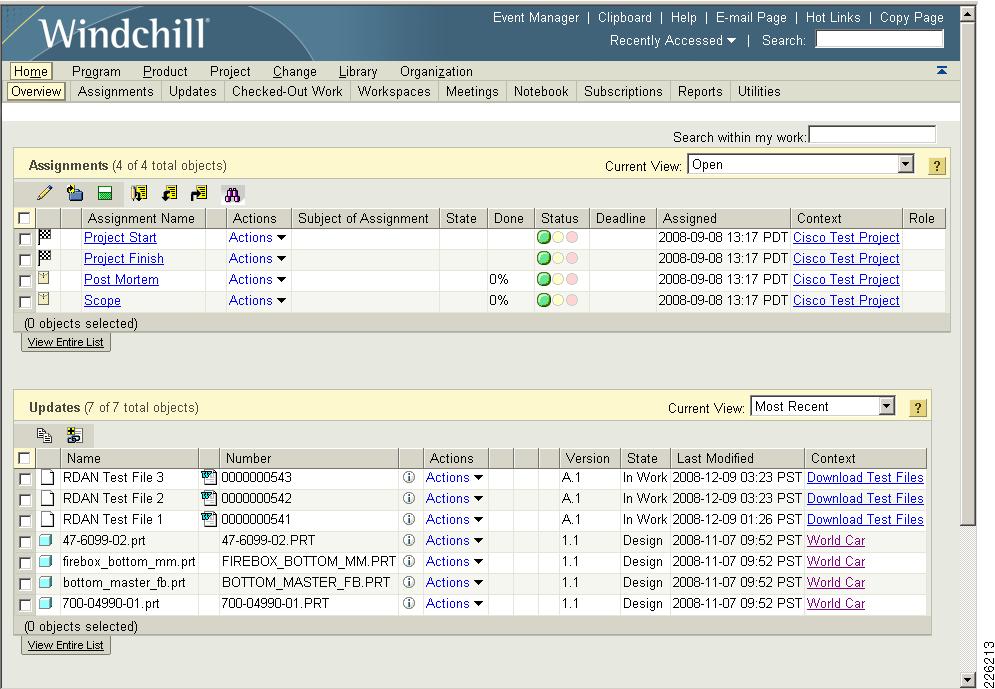The image size is (995, 689).
Task: Switch to the Product tab
Action: 165,72
